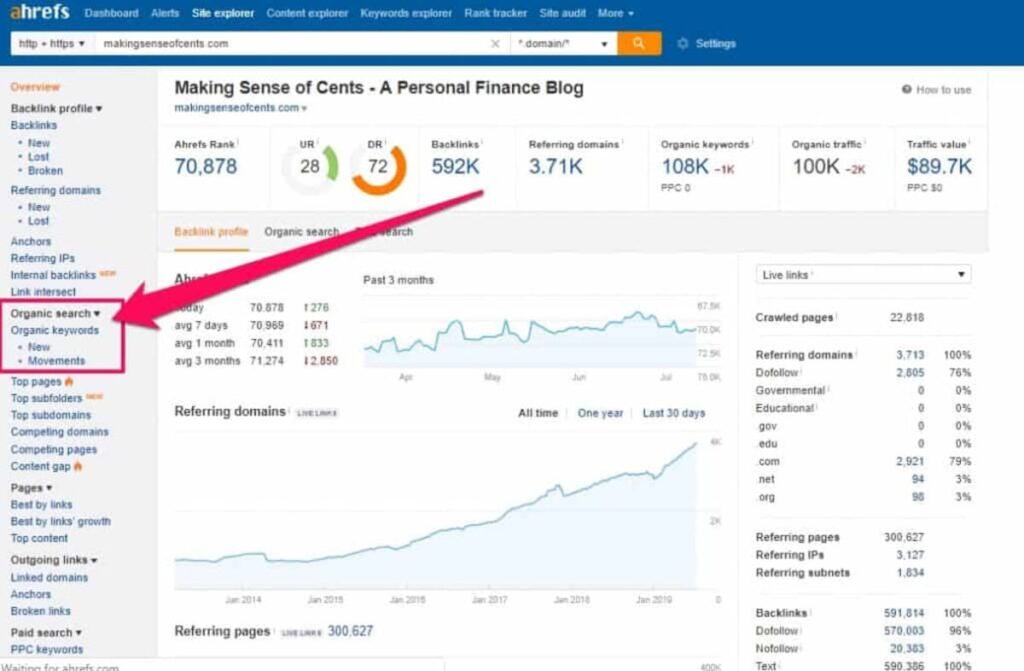Open the Live links dropdown
This screenshot has height=671, width=1024.
tap(863, 274)
